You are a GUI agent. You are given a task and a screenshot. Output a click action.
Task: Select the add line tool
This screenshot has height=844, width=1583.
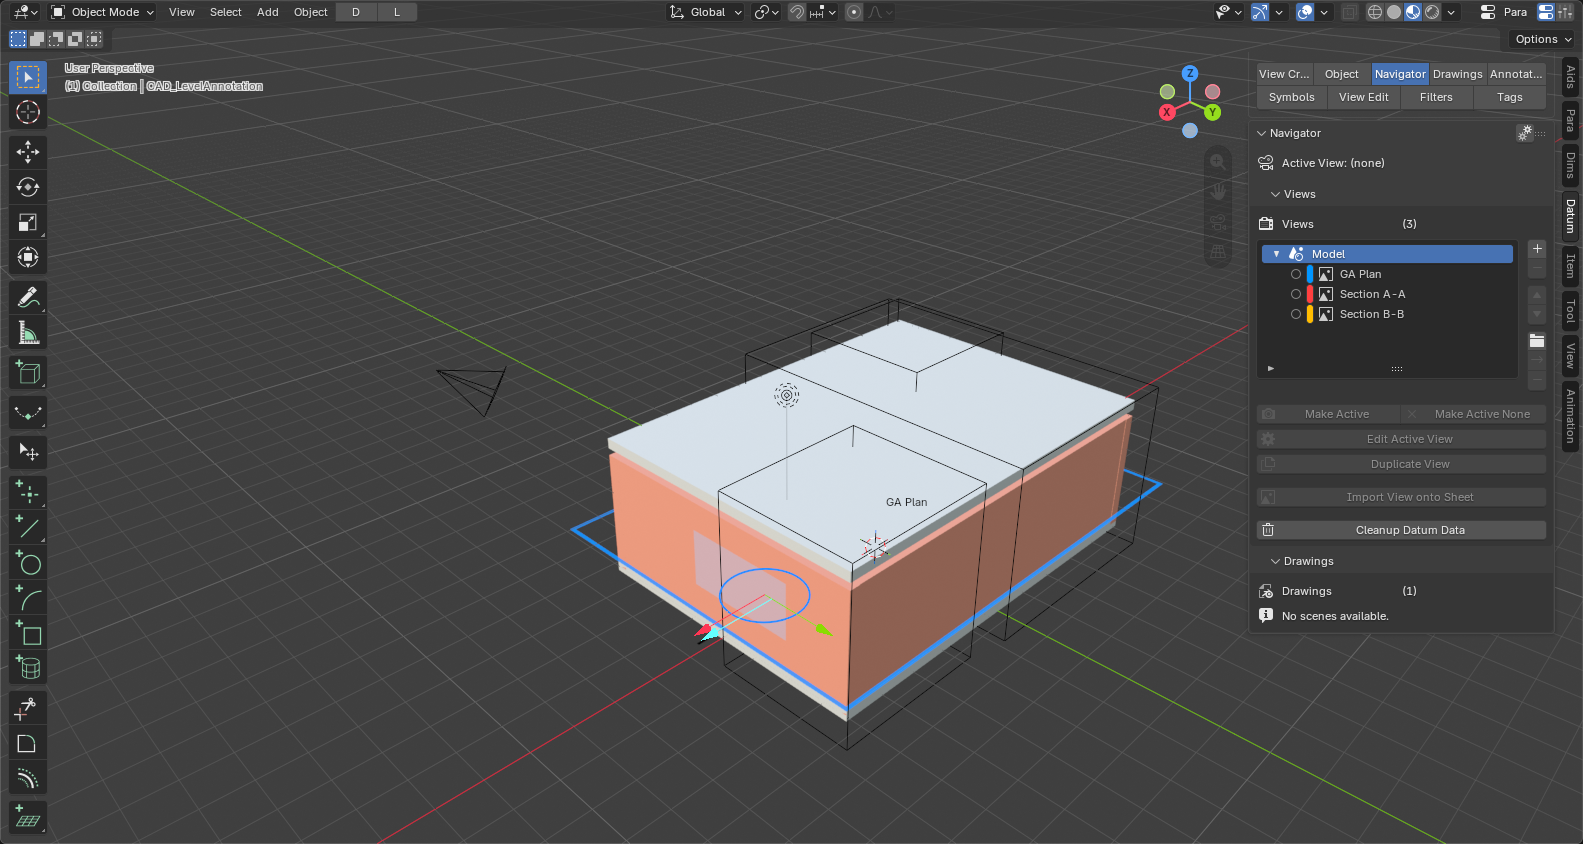point(28,528)
